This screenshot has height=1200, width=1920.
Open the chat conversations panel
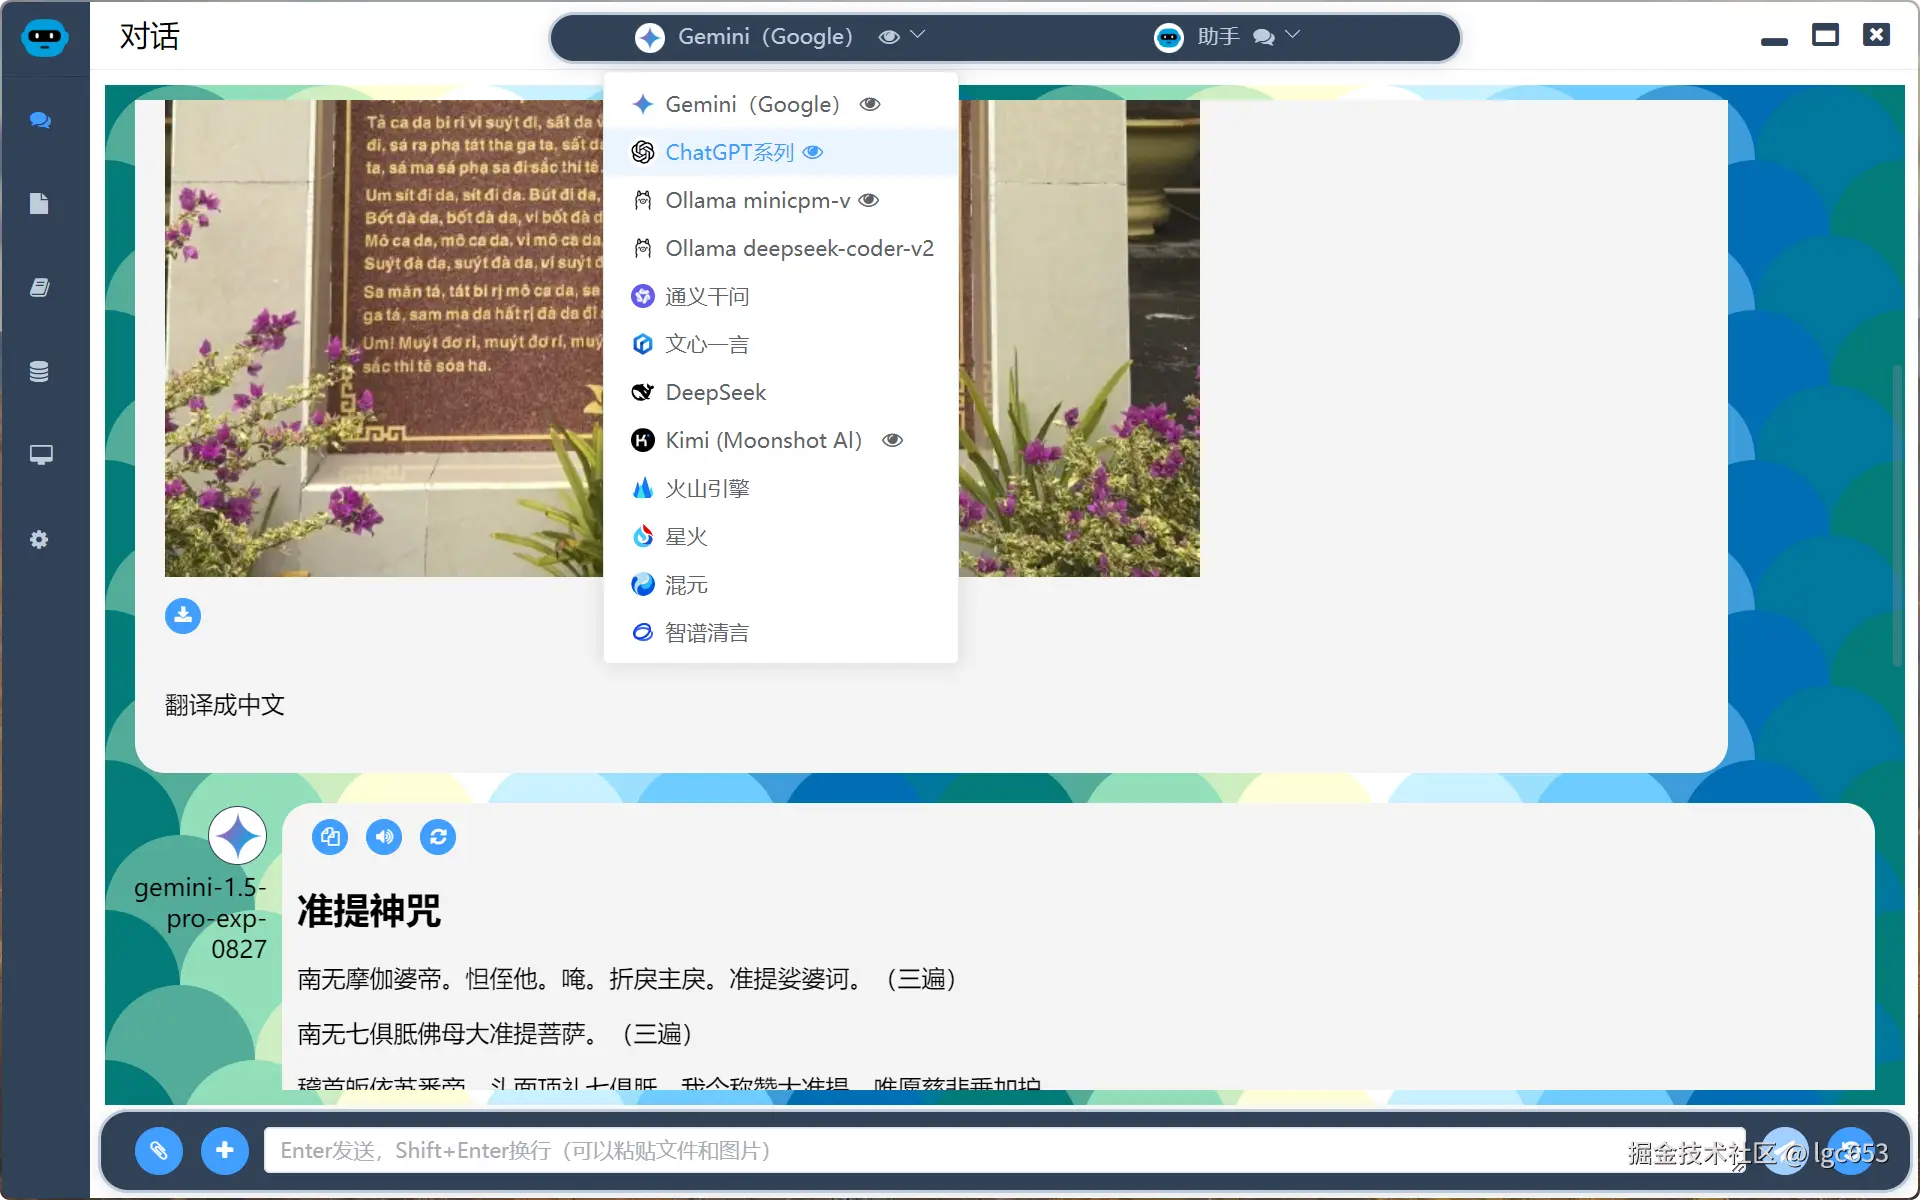click(x=40, y=120)
